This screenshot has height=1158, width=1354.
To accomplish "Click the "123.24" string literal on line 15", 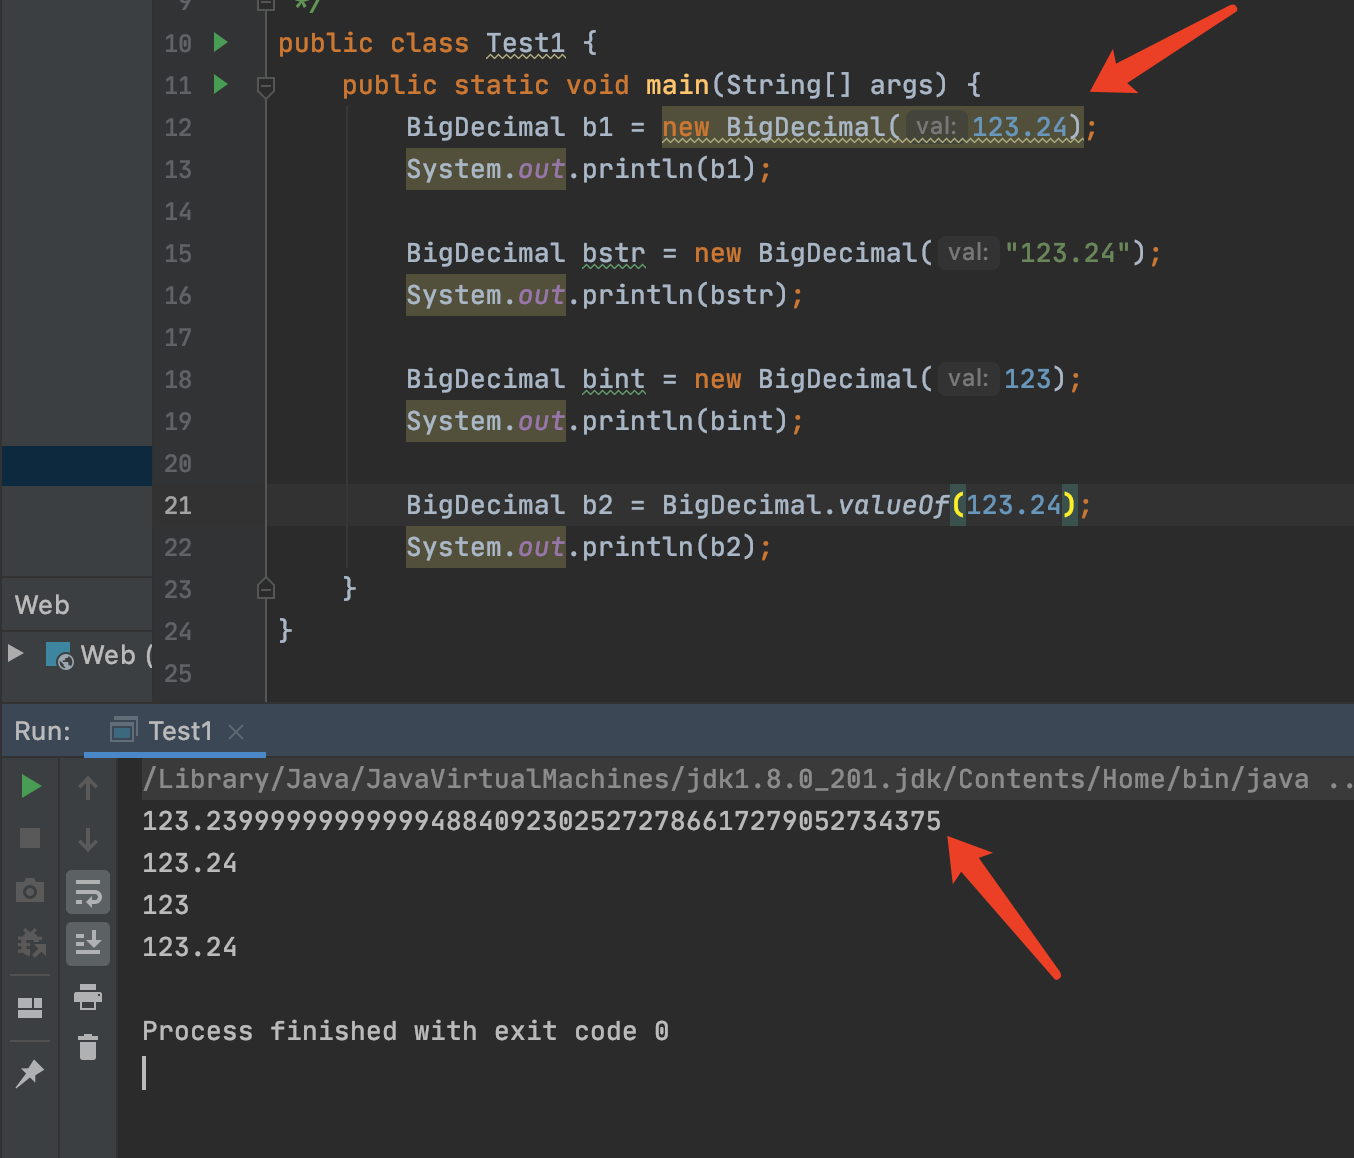I will pyautogui.click(x=1067, y=253).
